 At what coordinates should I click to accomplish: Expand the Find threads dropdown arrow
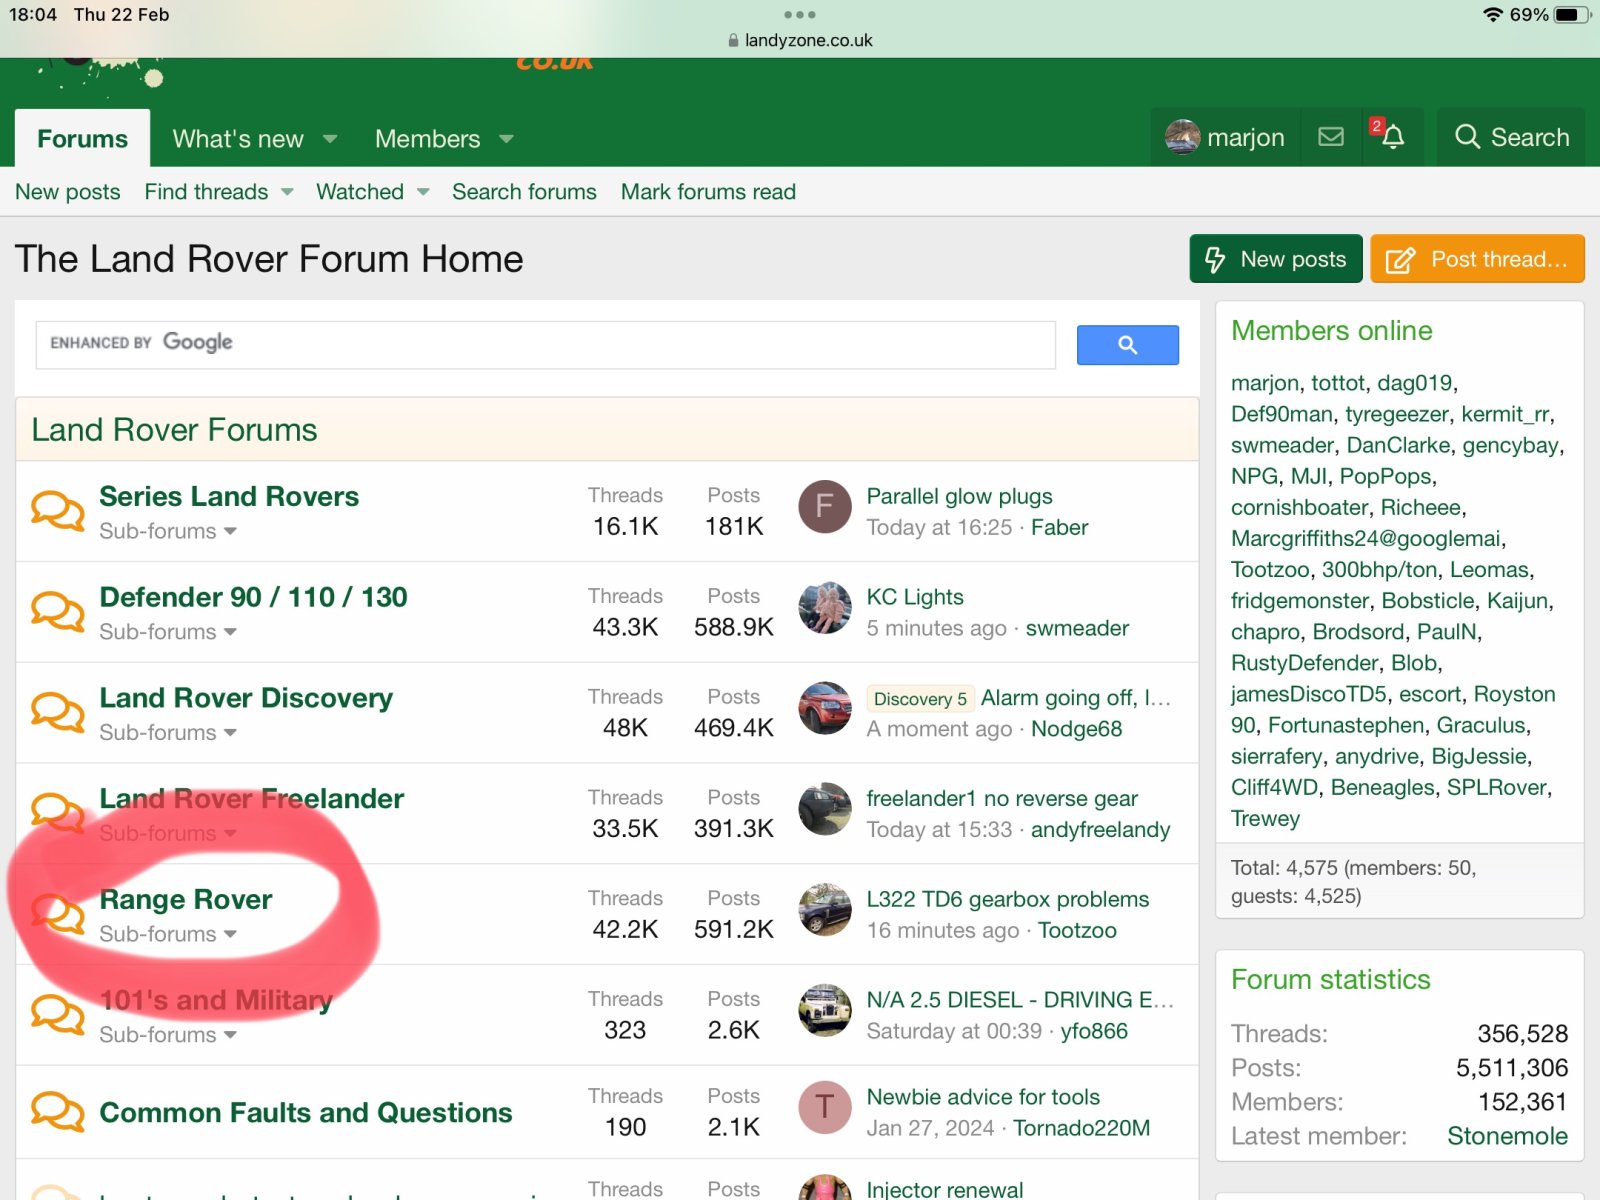coord(287,192)
